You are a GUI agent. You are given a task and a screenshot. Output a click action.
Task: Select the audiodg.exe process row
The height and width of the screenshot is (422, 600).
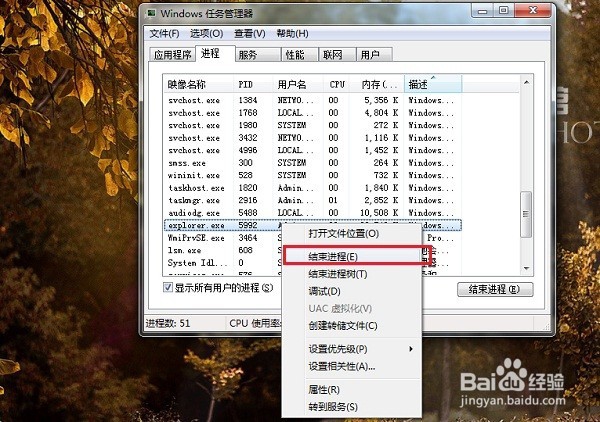pyautogui.click(x=313, y=213)
